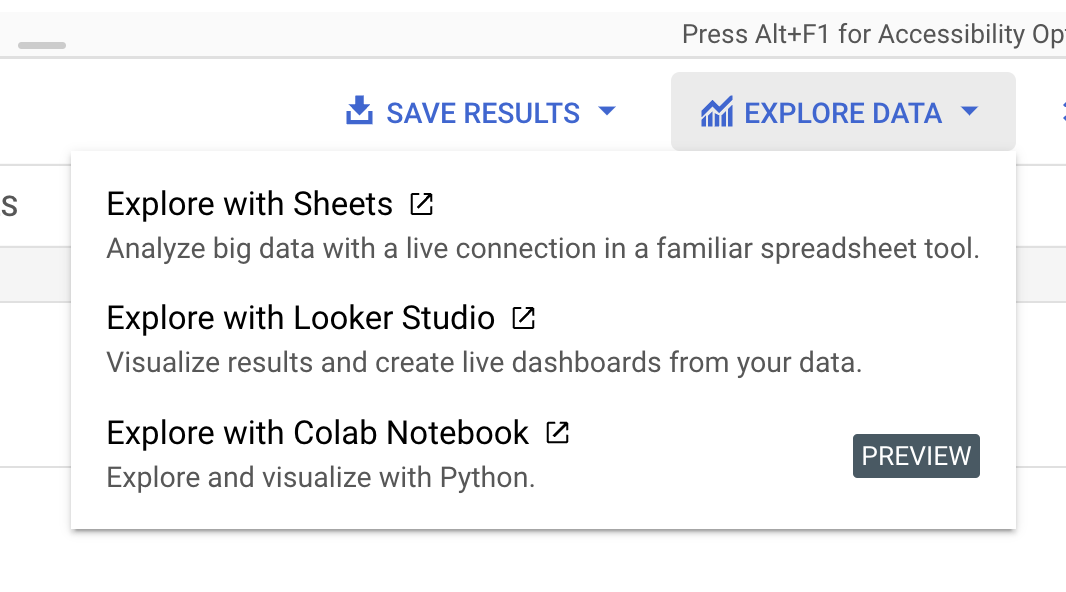Open Explore with Colab Notebook
The width and height of the screenshot is (1066, 592).
317,433
